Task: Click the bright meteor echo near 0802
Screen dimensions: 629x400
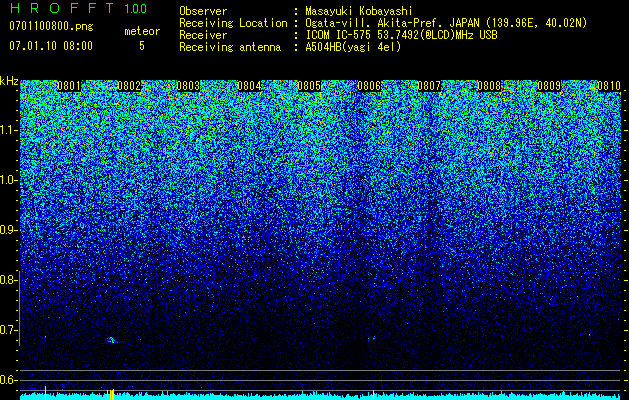Action: coord(112,340)
